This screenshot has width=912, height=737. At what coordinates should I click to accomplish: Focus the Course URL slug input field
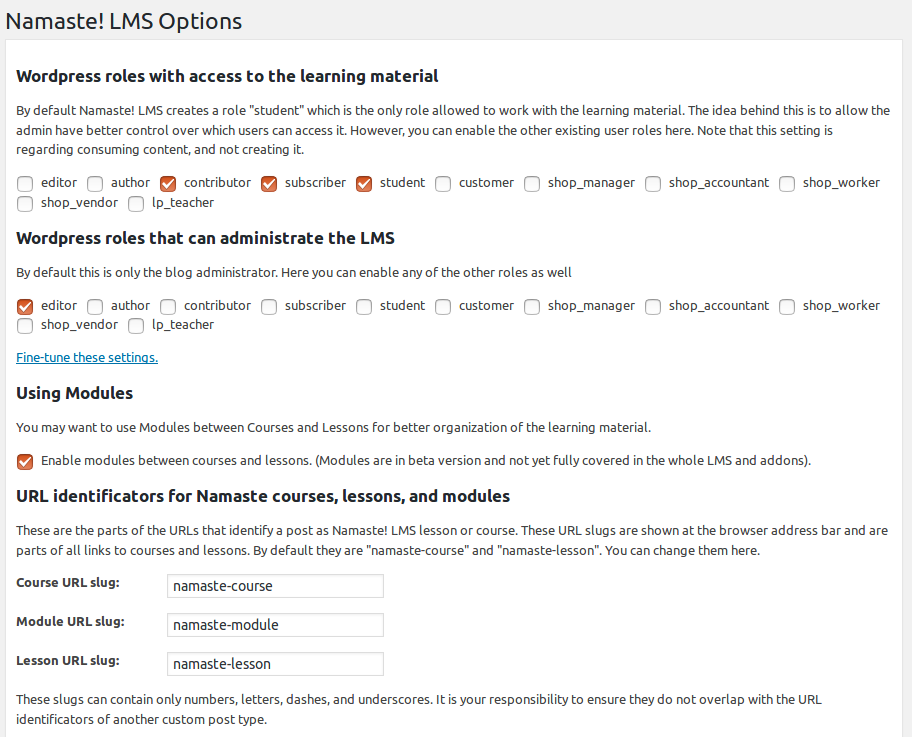(275, 586)
